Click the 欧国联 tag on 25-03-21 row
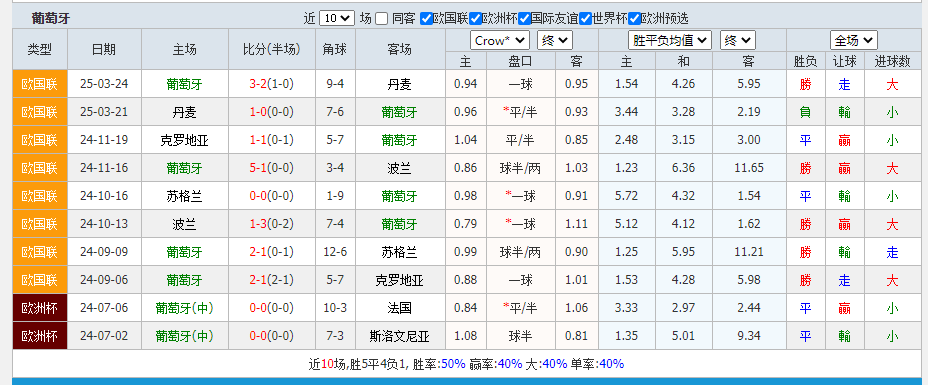The height and width of the screenshot is (385, 928). (x=40, y=112)
